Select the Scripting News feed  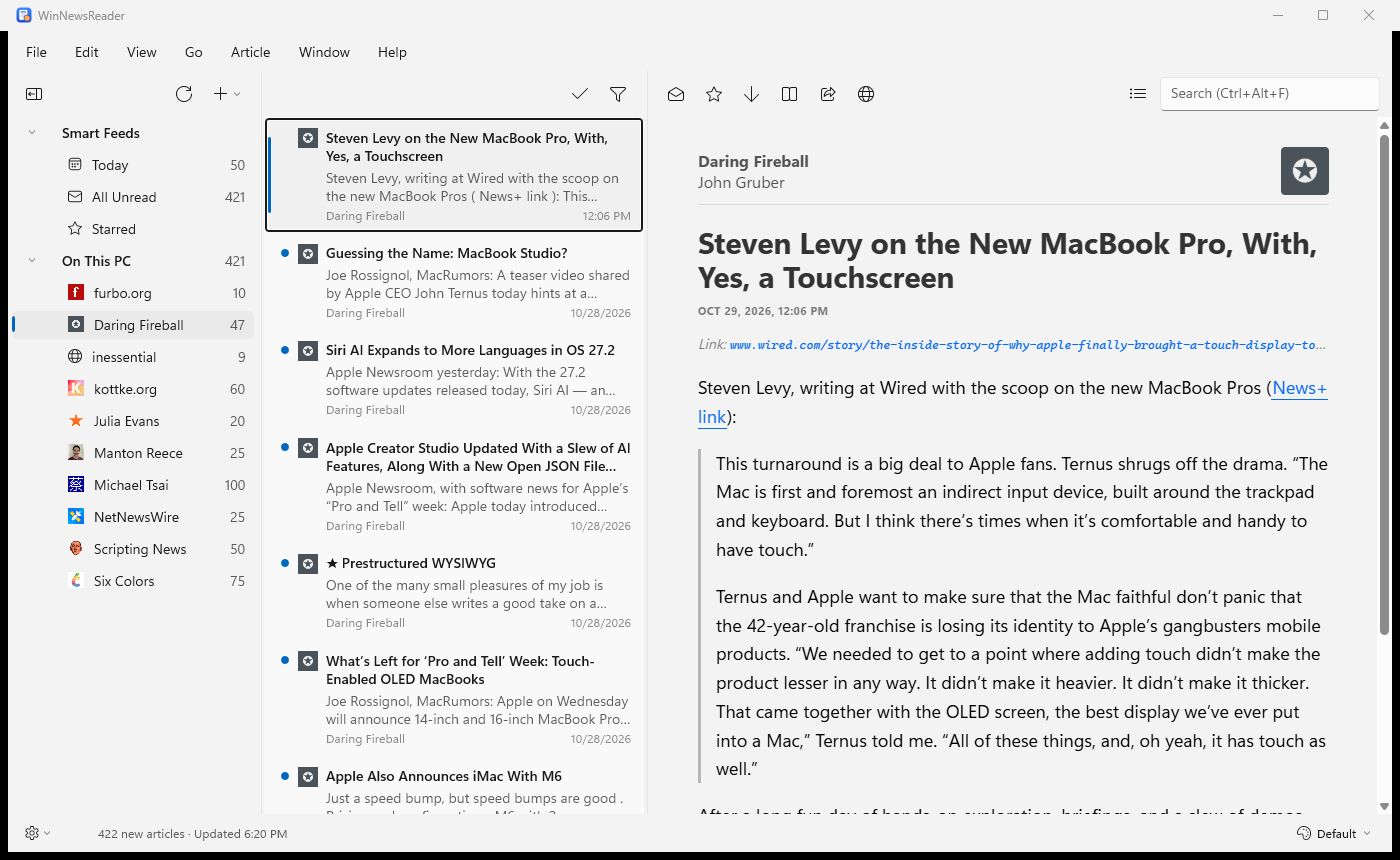133,549
